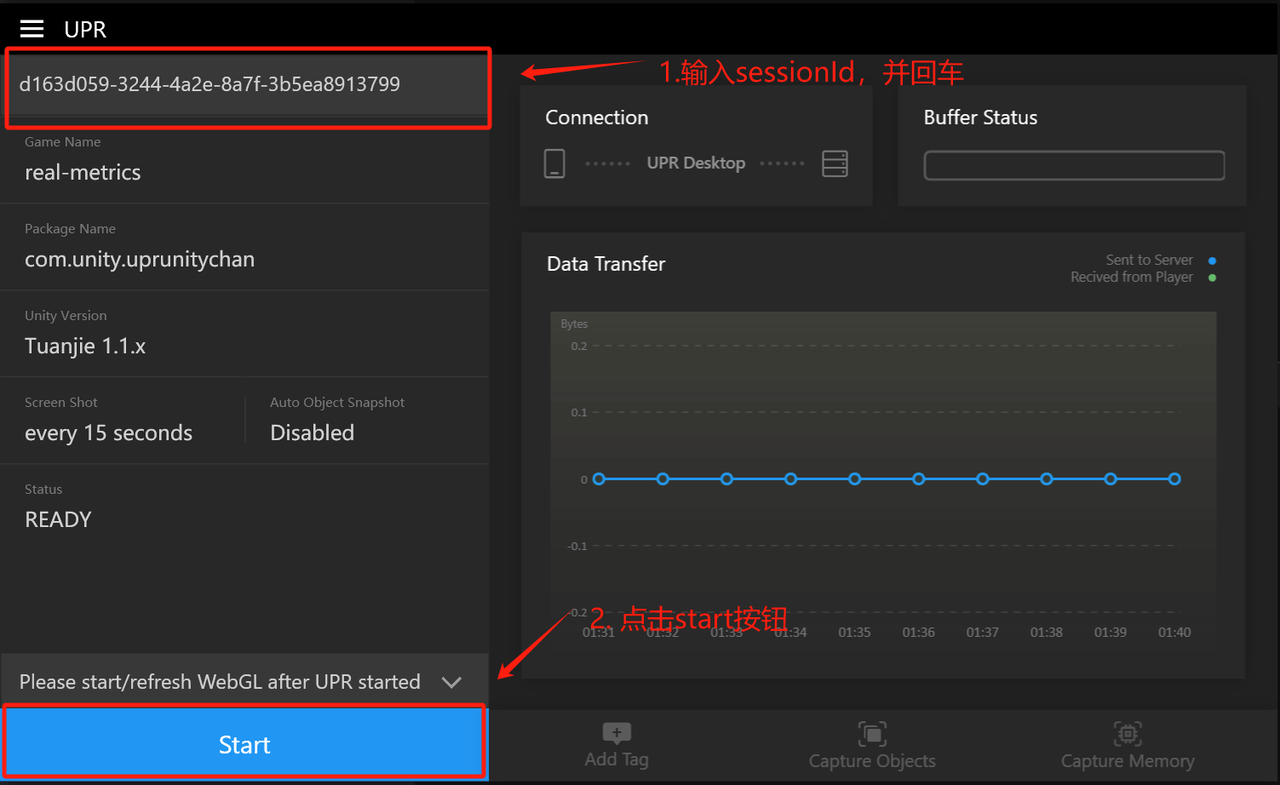Click the UPR Desktop label in Connection
The image size is (1280, 785).
pos(695,163)
